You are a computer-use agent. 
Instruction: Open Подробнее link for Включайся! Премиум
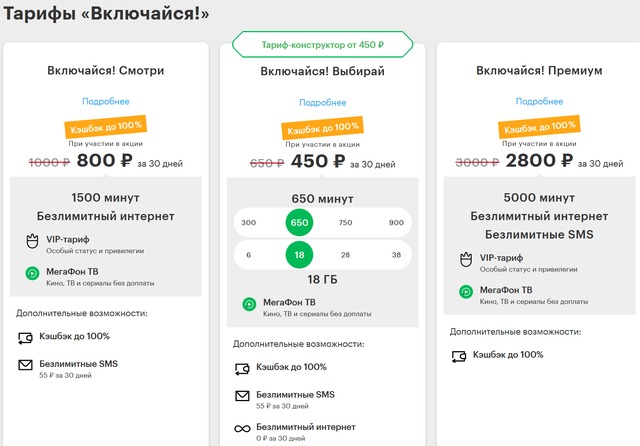point(539,101)
